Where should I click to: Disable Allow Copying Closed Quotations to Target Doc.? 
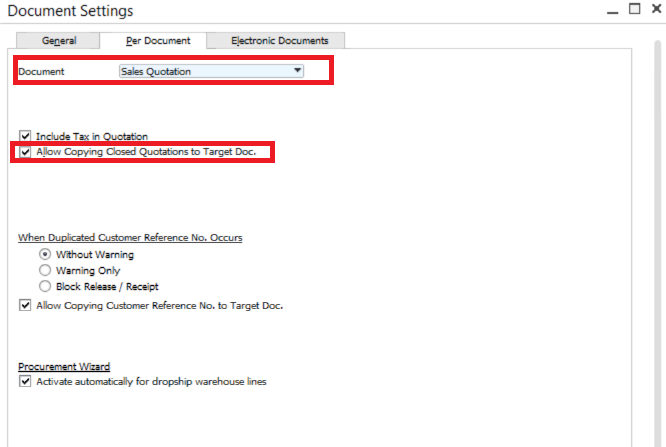coord(25,152)
